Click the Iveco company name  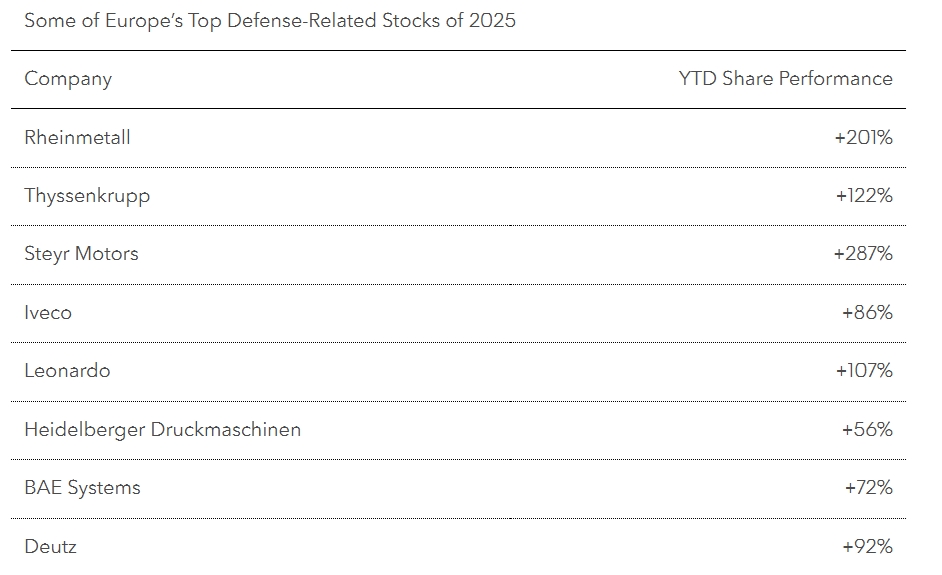click(x=48, y=312)
